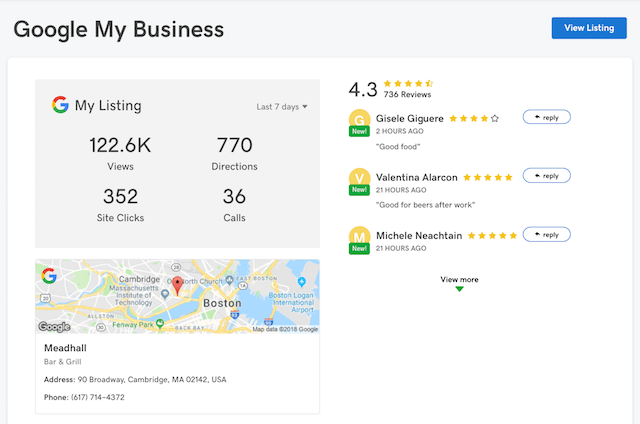640x424 pixels.
Task: Reply to Gisele Giguere's review
Action: coord(547,117)
